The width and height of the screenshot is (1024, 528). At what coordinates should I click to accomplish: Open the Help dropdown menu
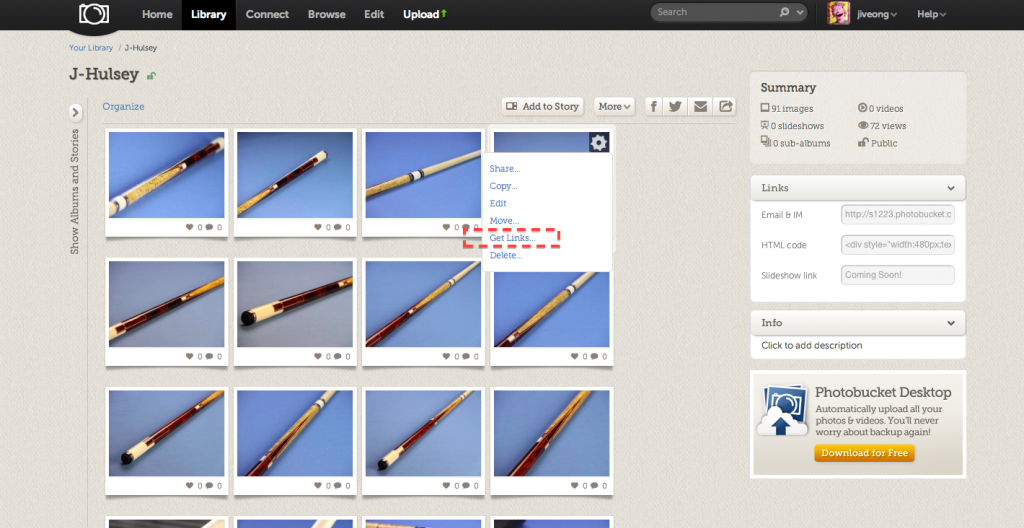point(931,14)
